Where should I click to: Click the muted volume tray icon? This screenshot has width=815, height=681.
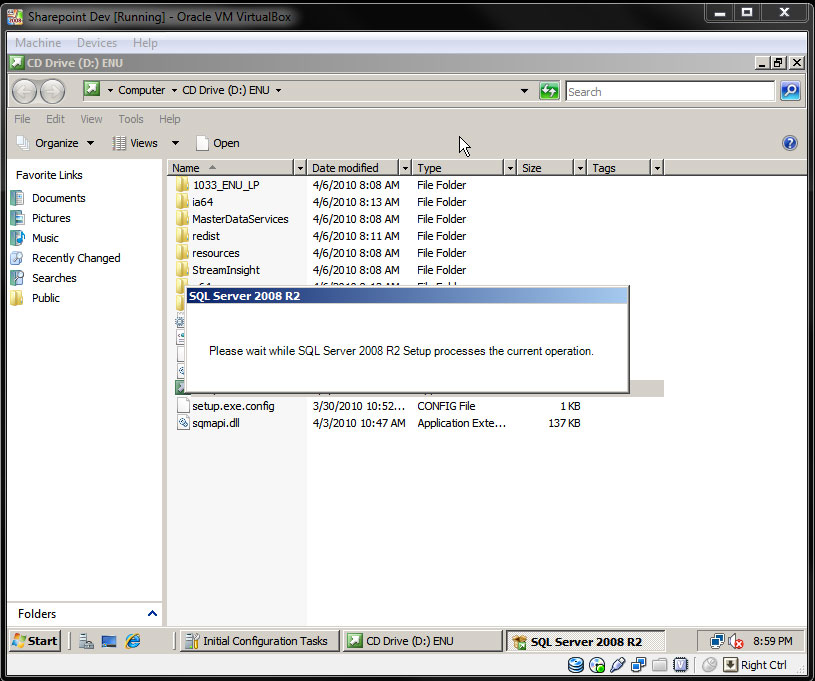(x=735, y=641)
